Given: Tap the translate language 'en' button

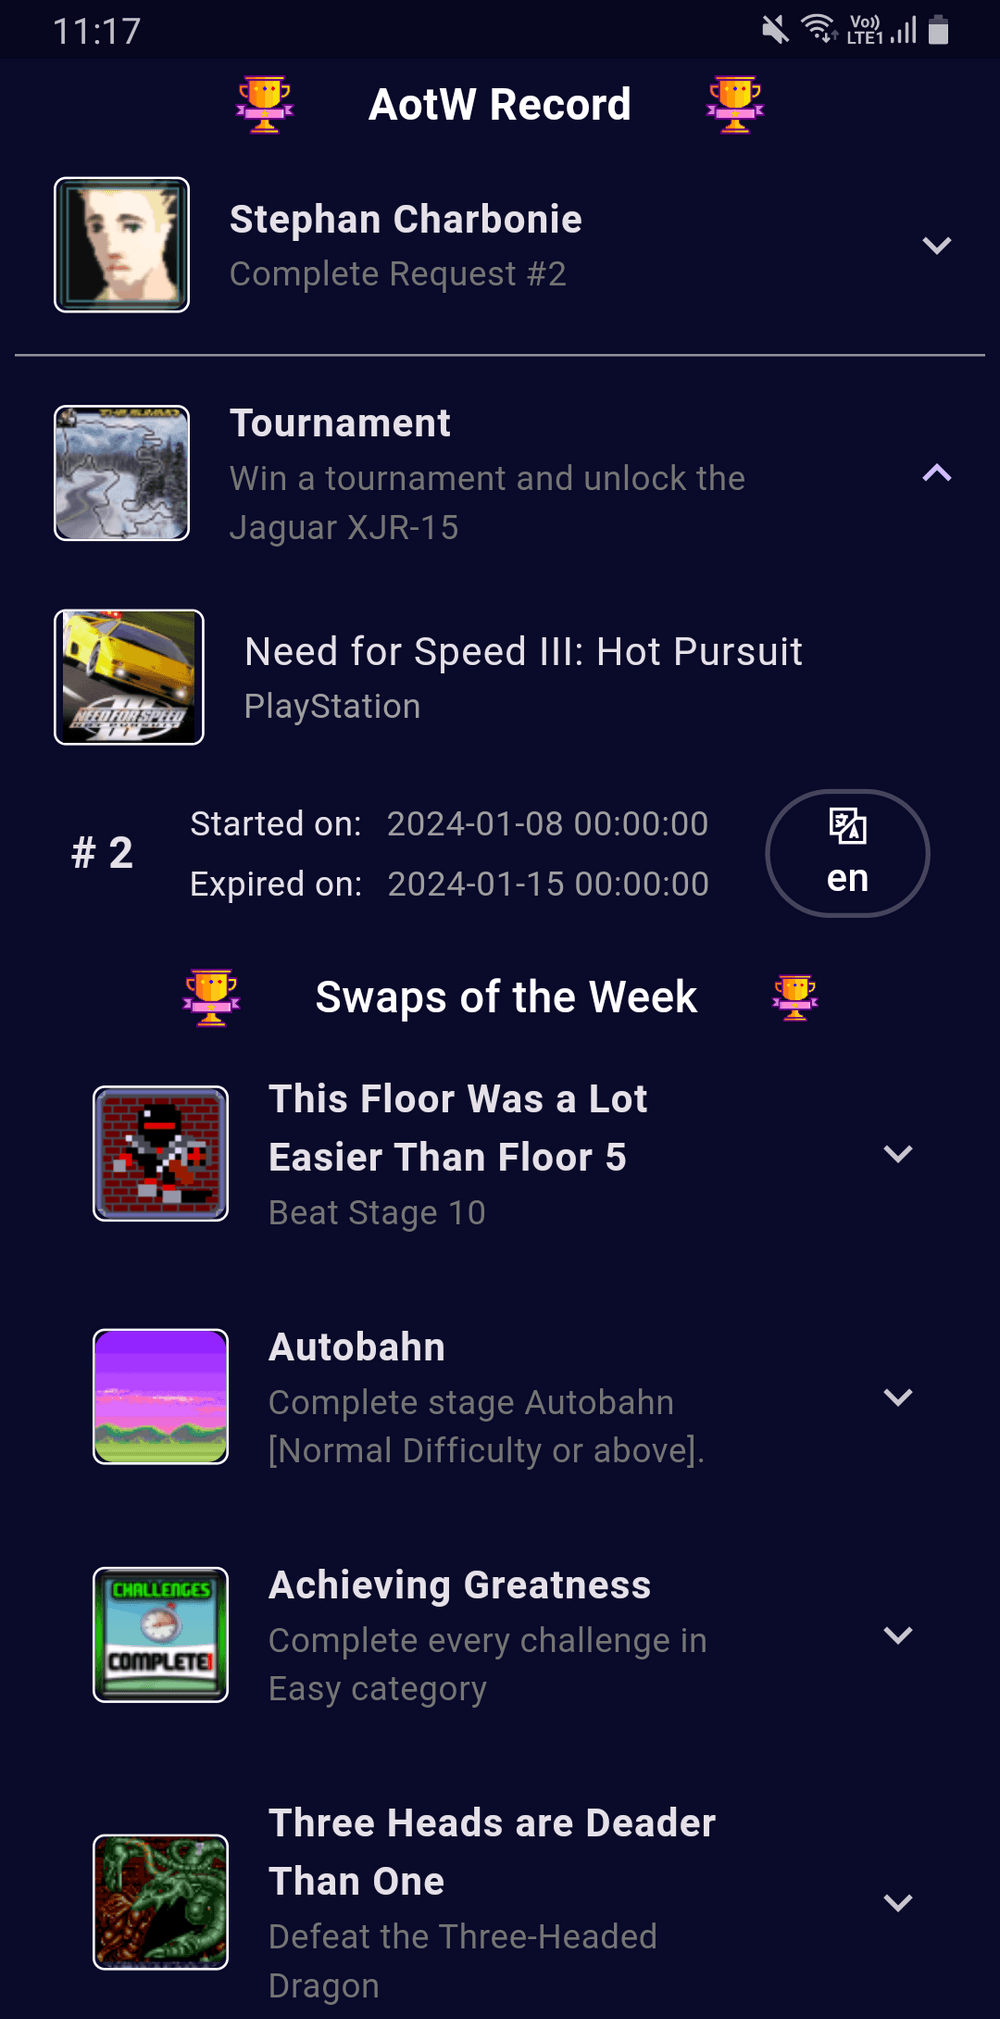Looking at the screenshot, I should click(847, 853).
